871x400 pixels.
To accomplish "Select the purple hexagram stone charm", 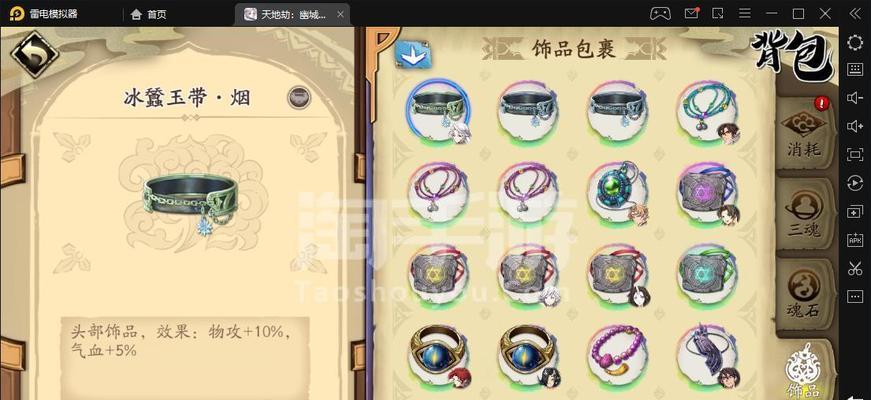I will point(708,193).
